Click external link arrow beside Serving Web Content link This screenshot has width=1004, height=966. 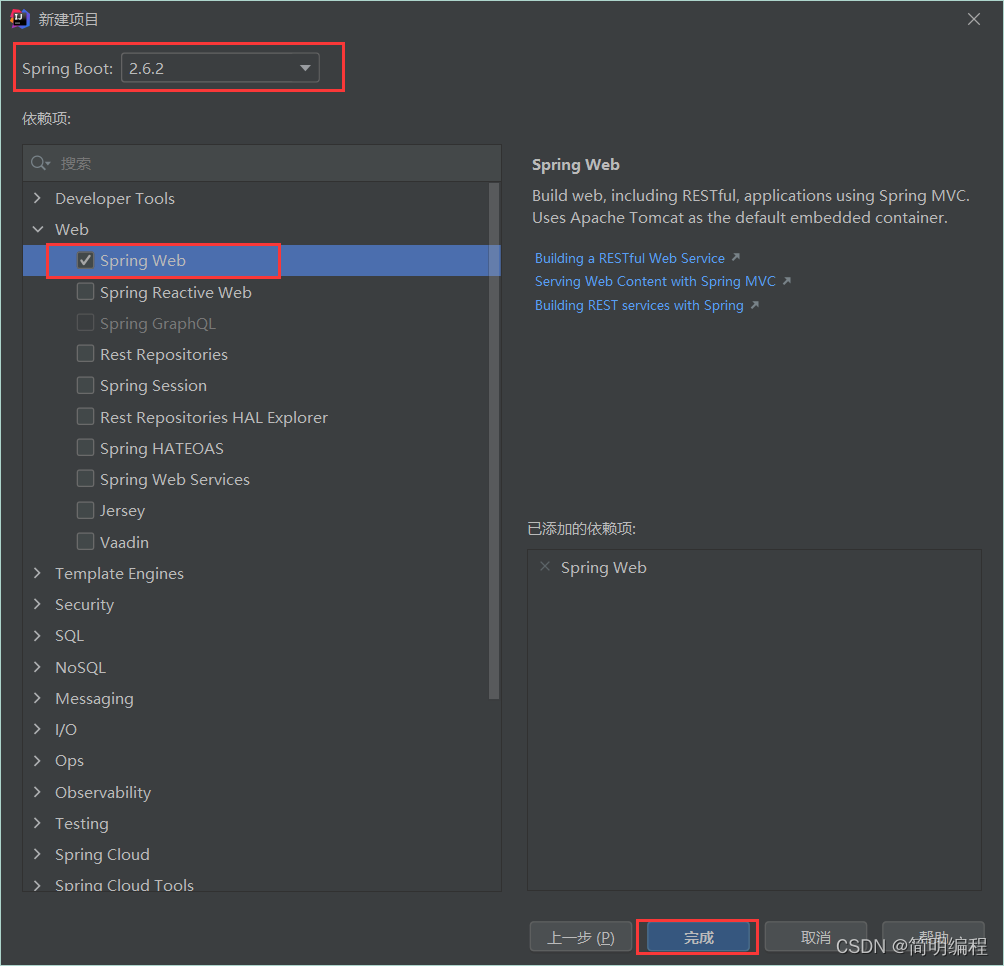coord(787,281)
